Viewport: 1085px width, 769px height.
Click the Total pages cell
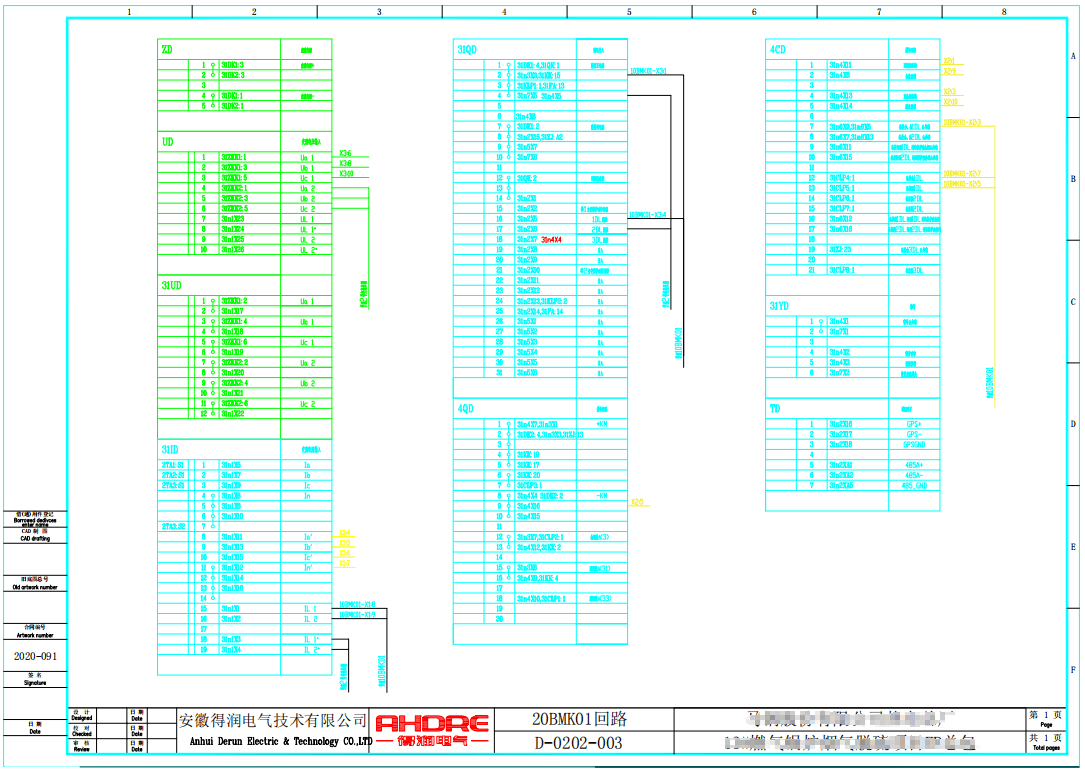pyautogui.click(x=1045, y=742)
